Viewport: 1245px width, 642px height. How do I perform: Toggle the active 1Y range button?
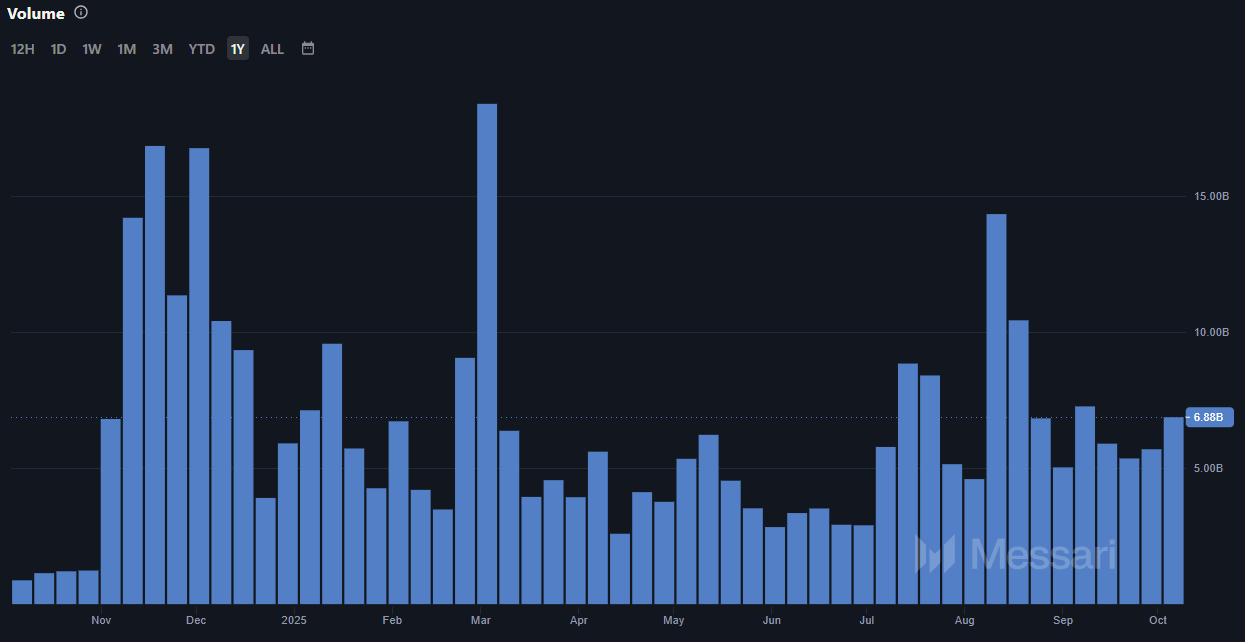(x=238, y=49)
